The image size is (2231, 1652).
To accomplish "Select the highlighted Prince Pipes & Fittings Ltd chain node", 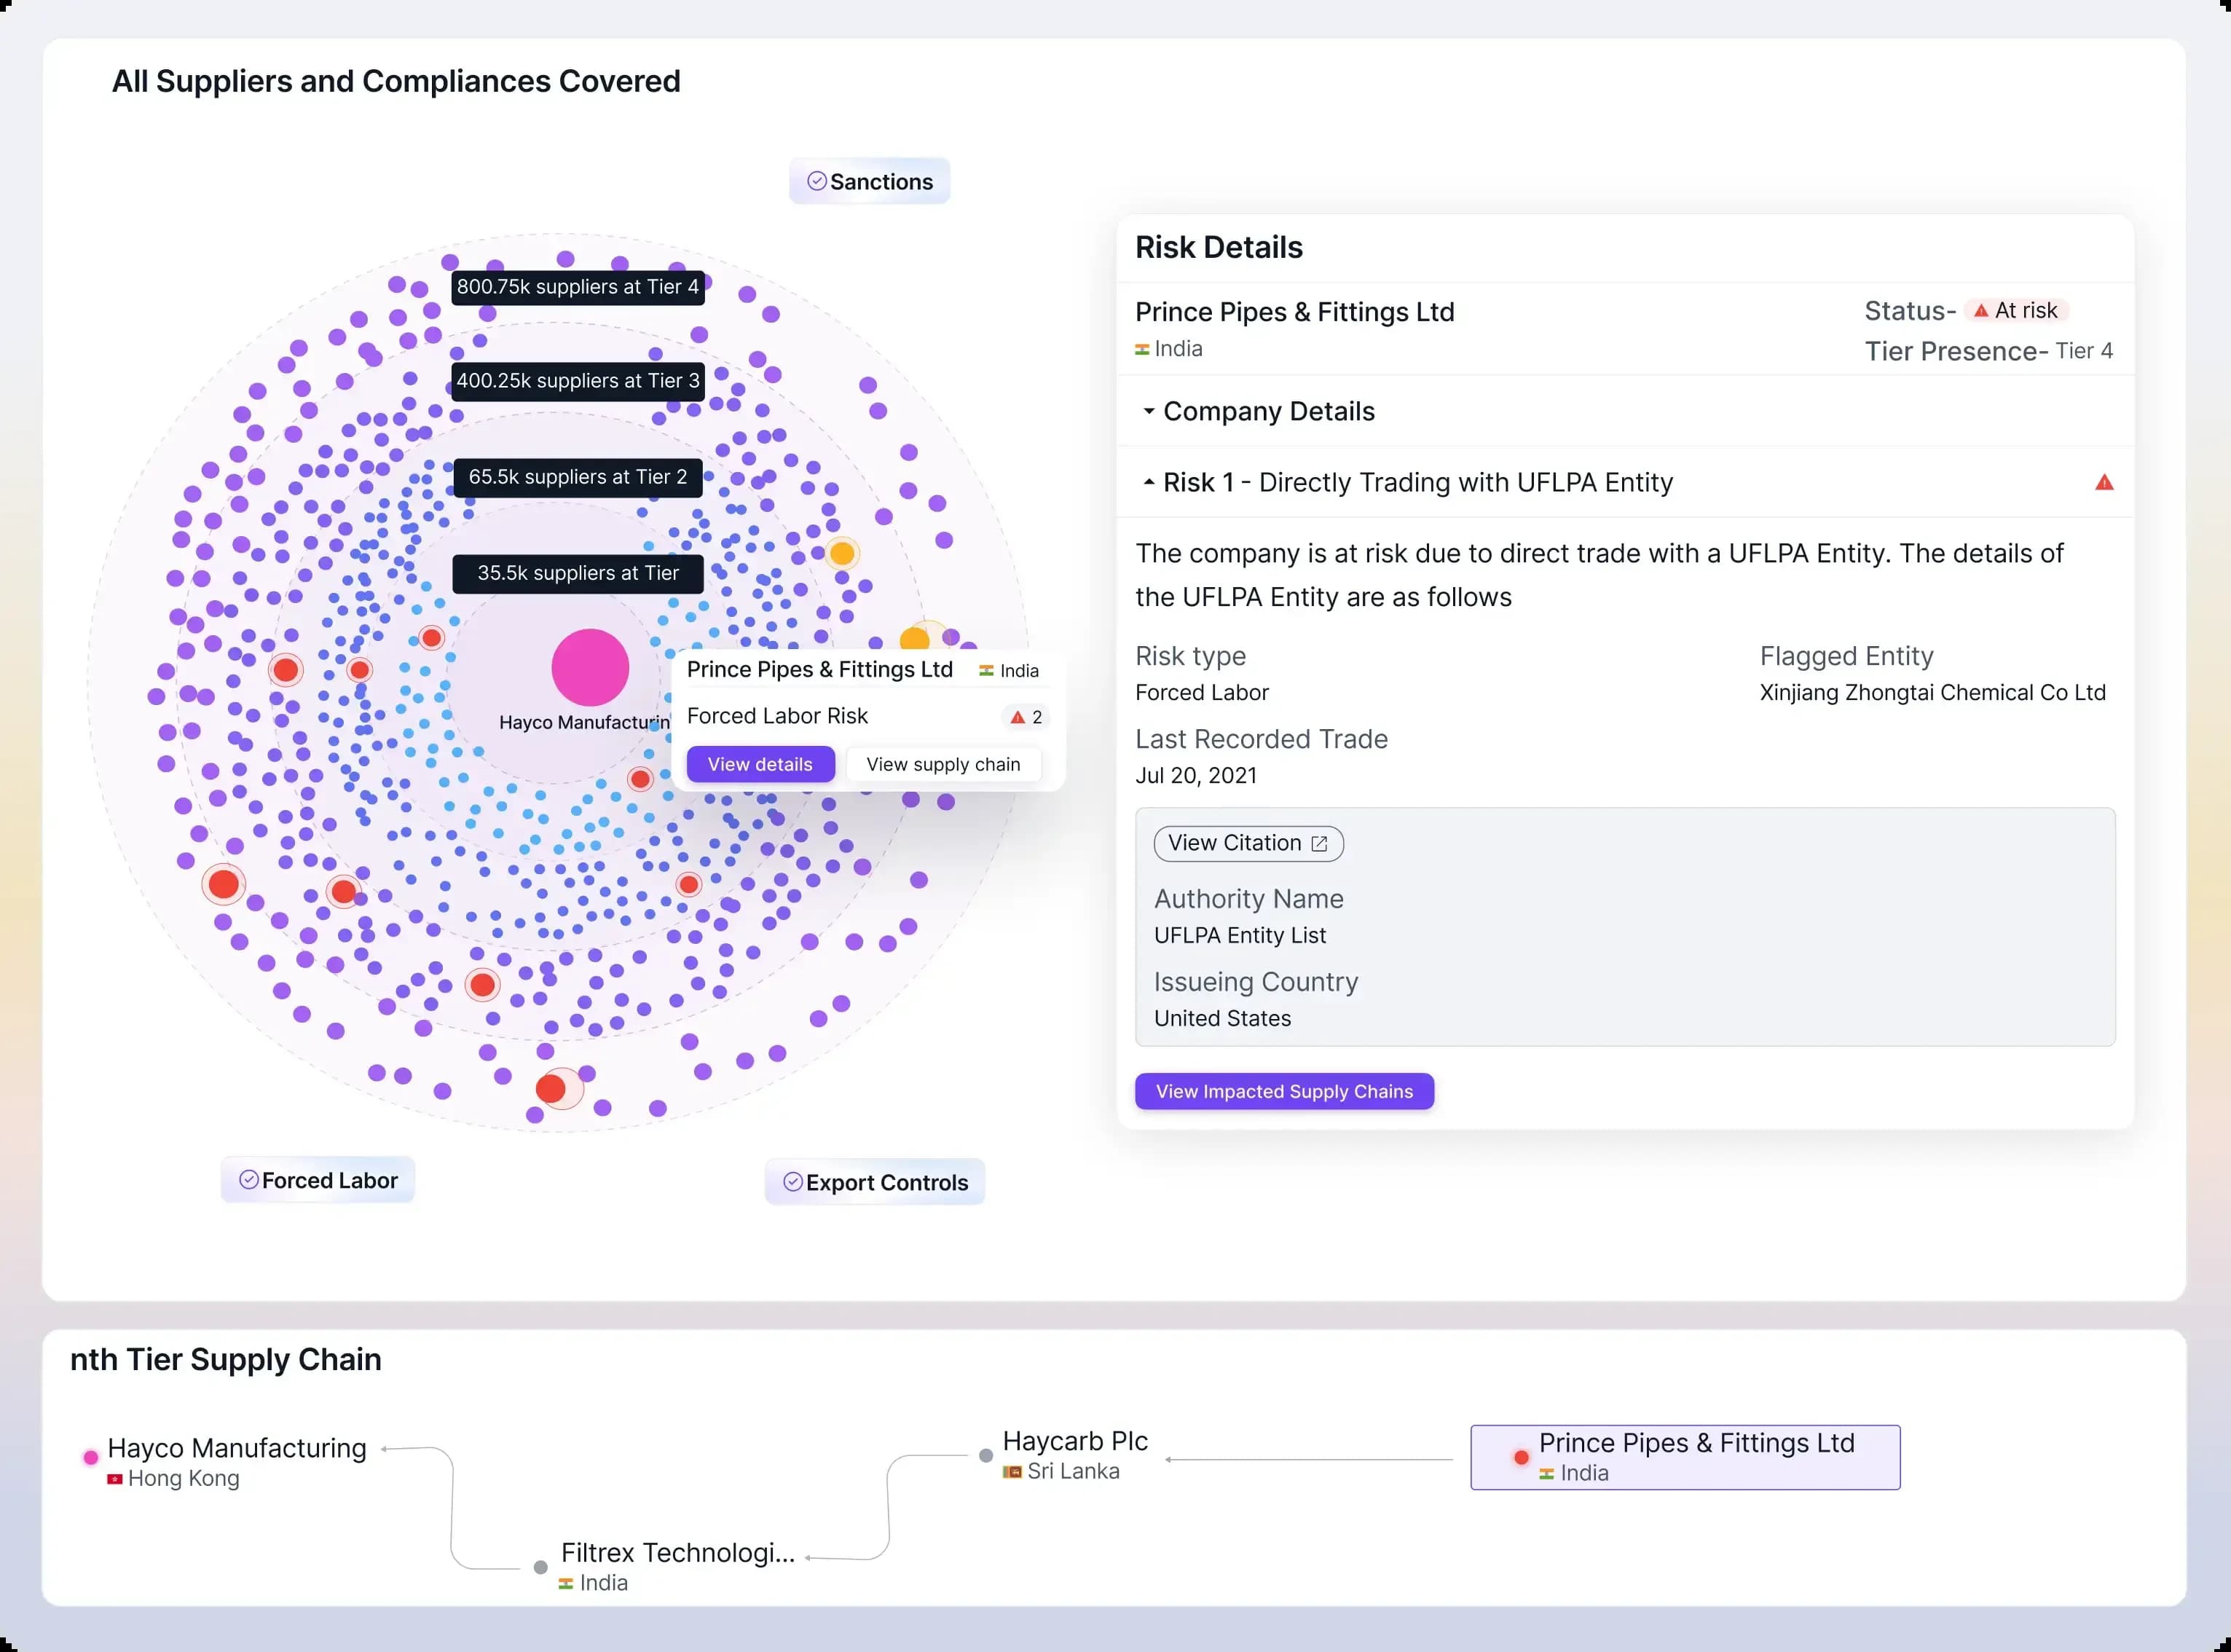I will tap(1685, 1457).
